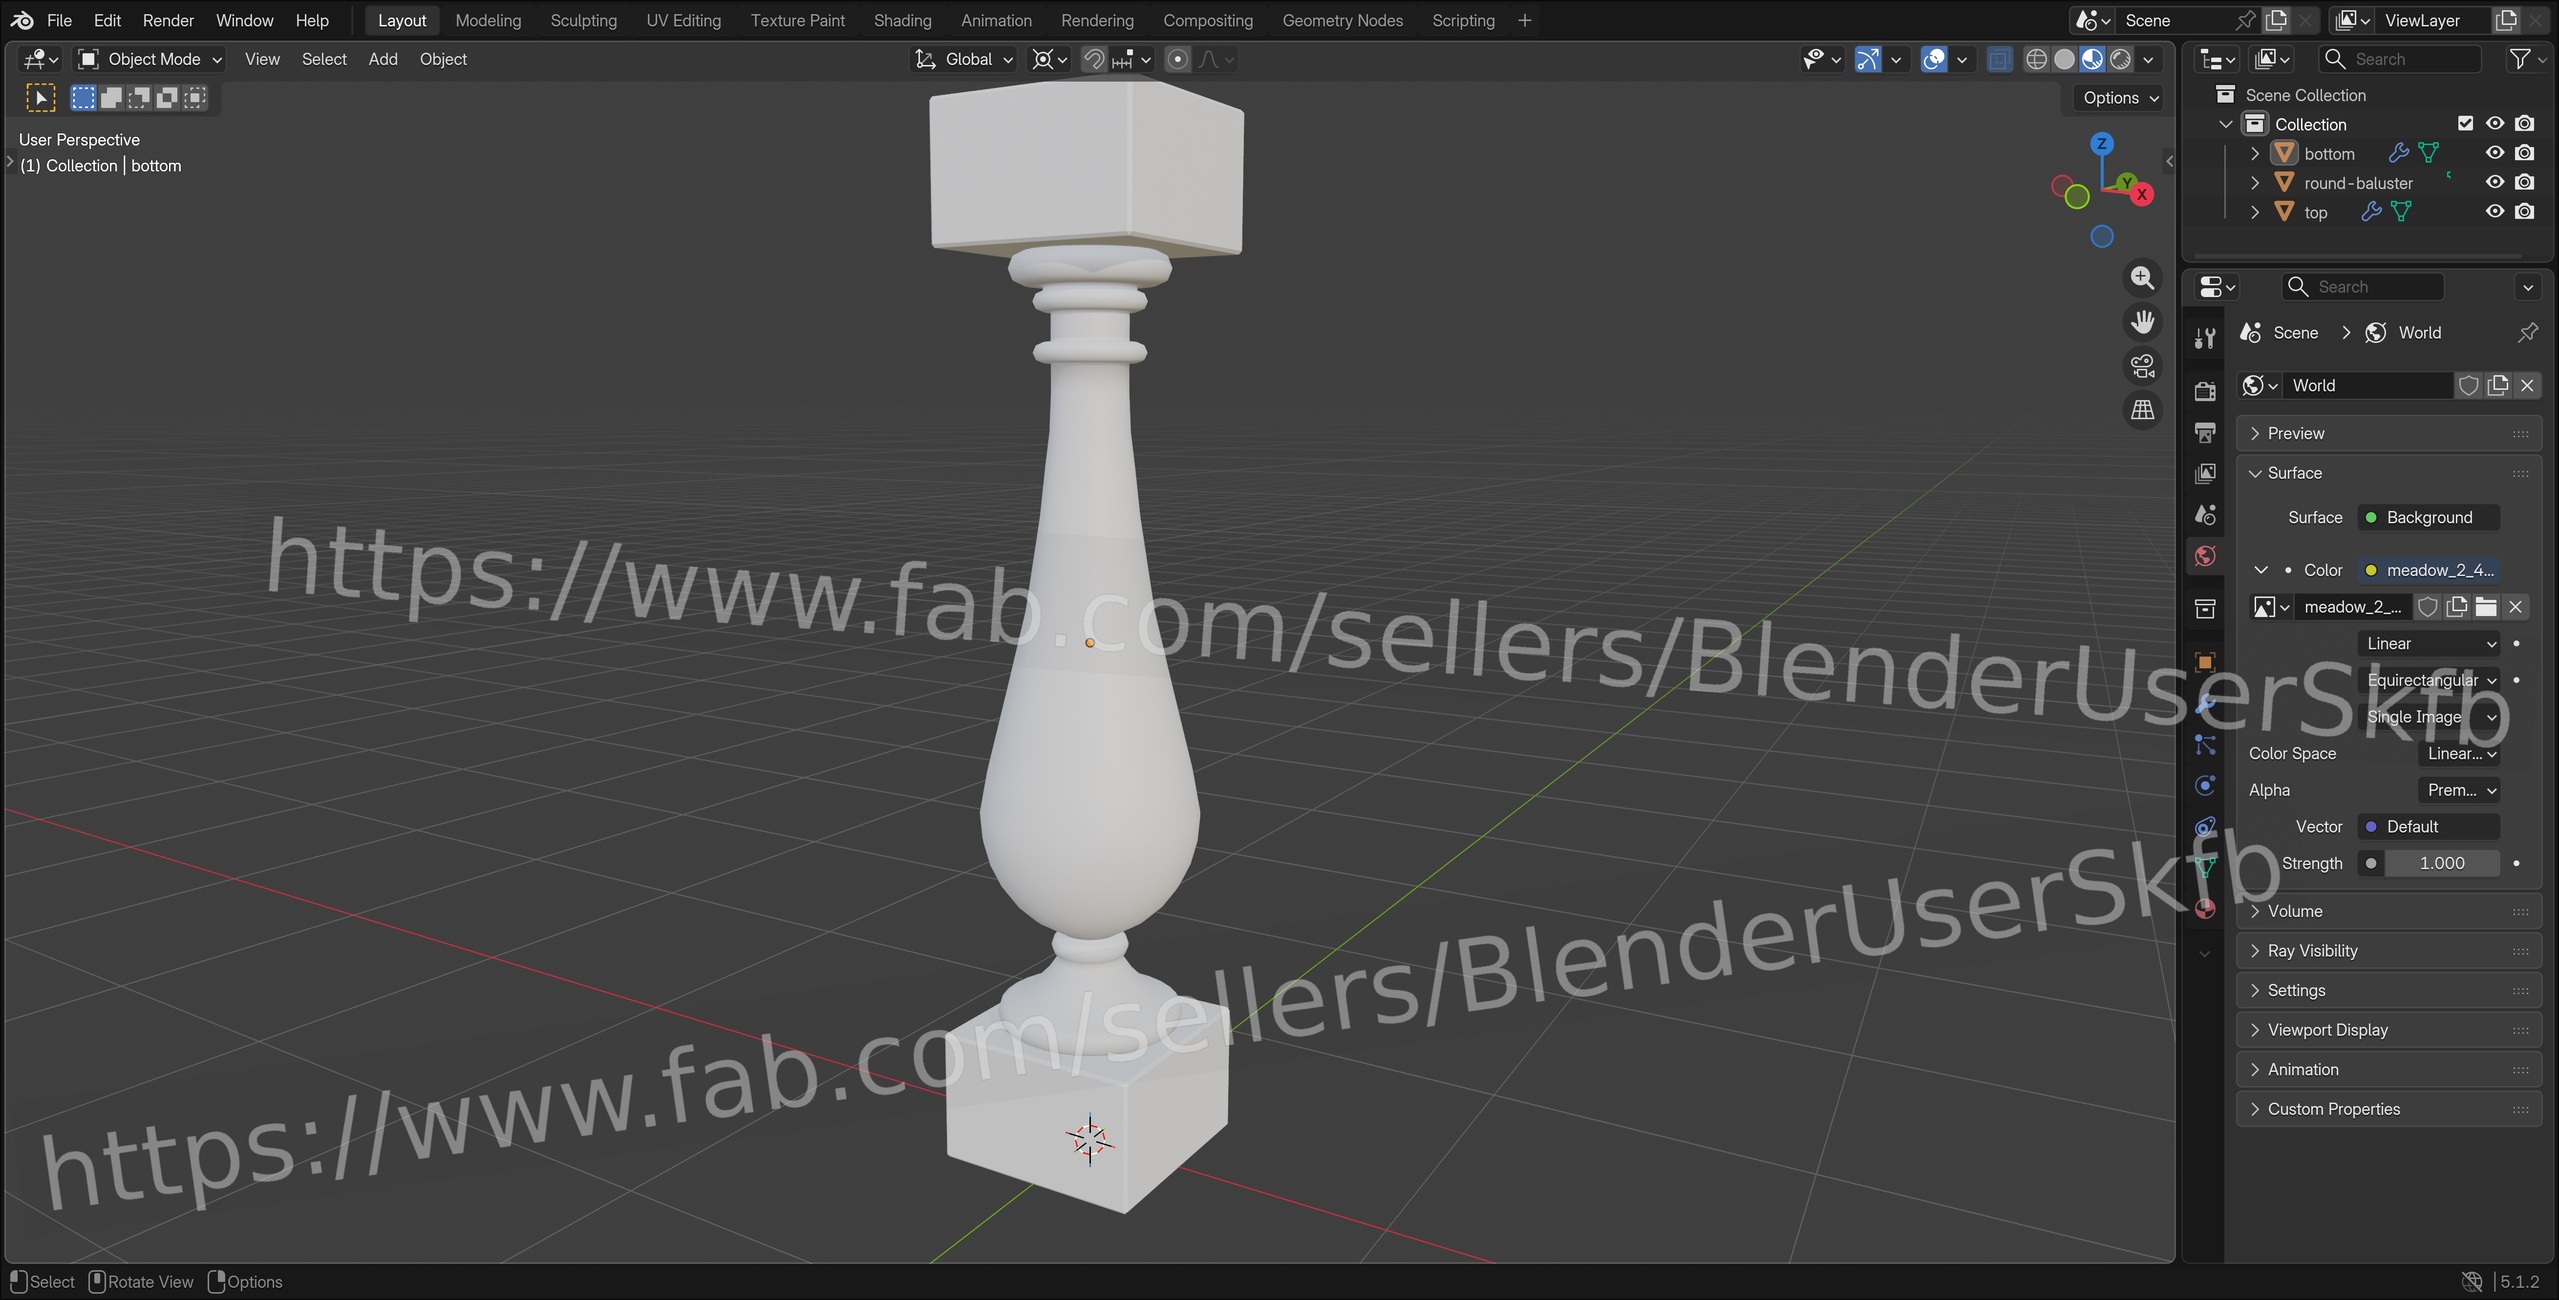Open the File menu
This screenshot has height=1300, width=2559.
(x=59, y=20)
